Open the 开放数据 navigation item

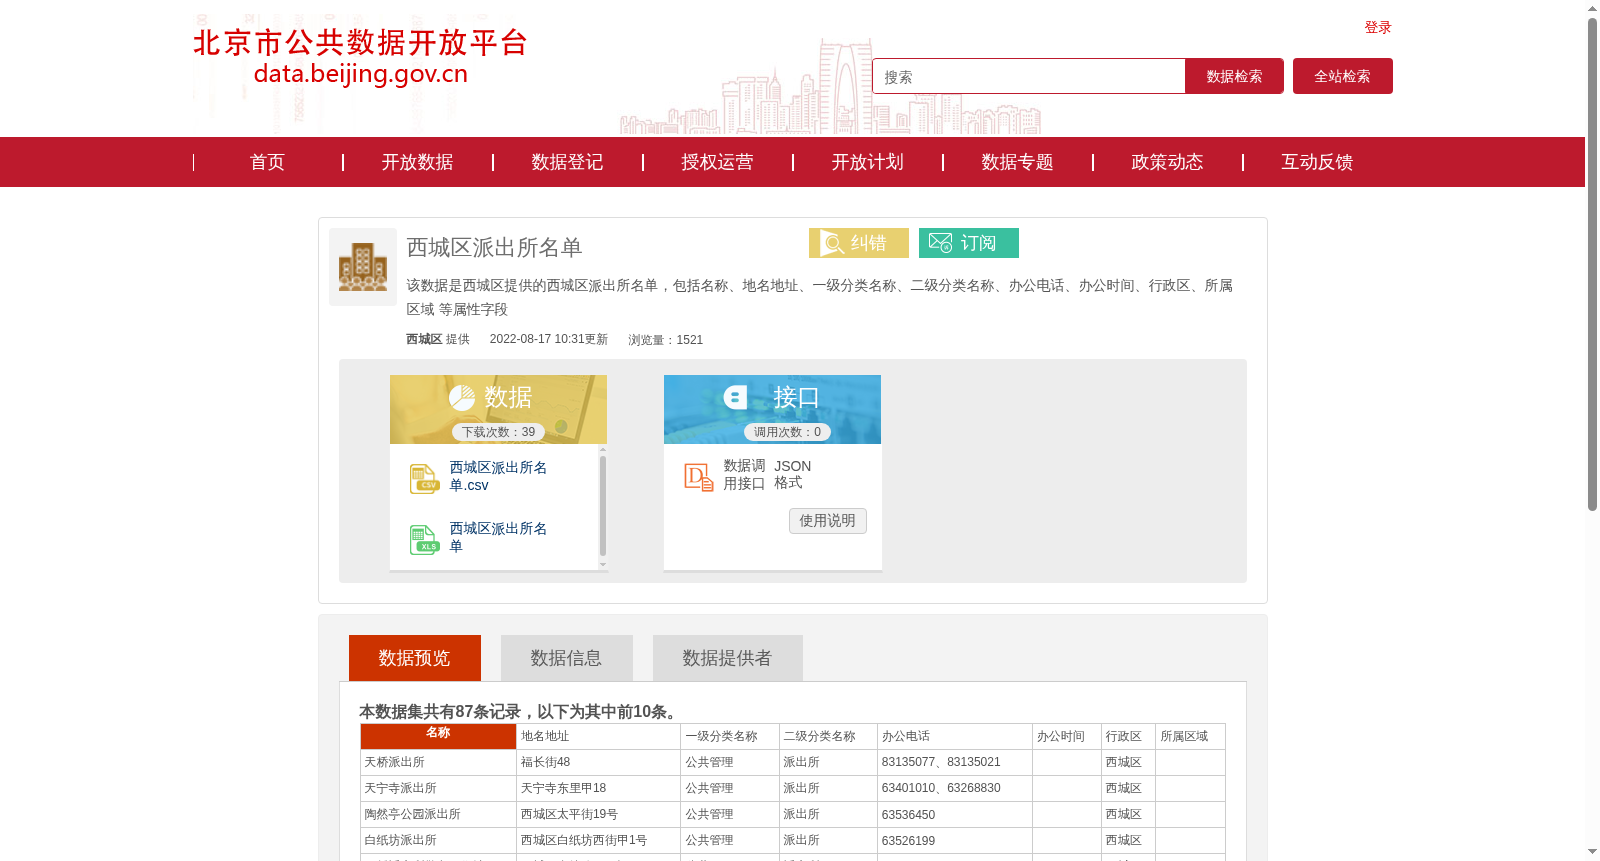(417, 162)
